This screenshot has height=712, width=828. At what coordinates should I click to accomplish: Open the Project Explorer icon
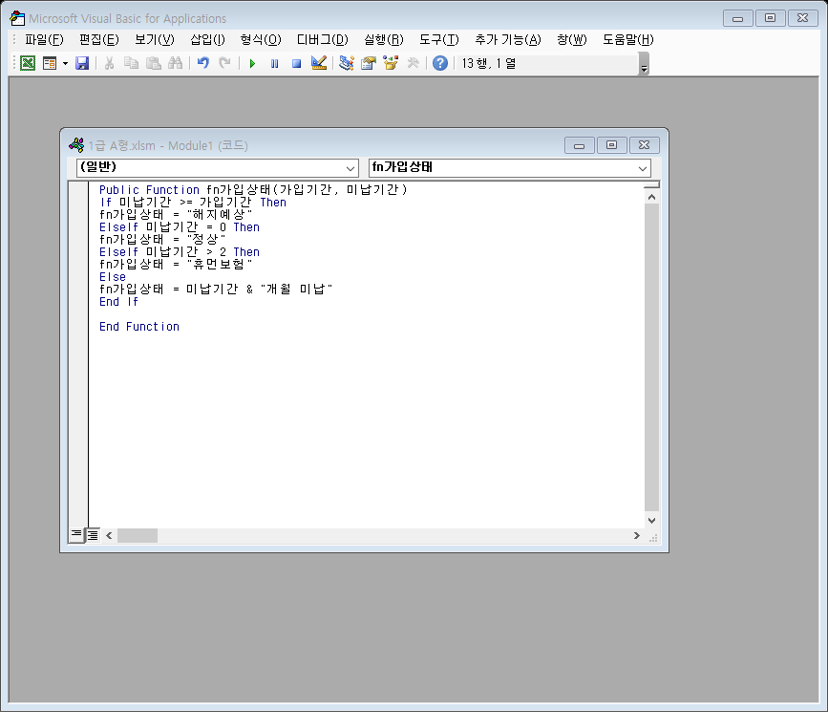click(346, 63)
